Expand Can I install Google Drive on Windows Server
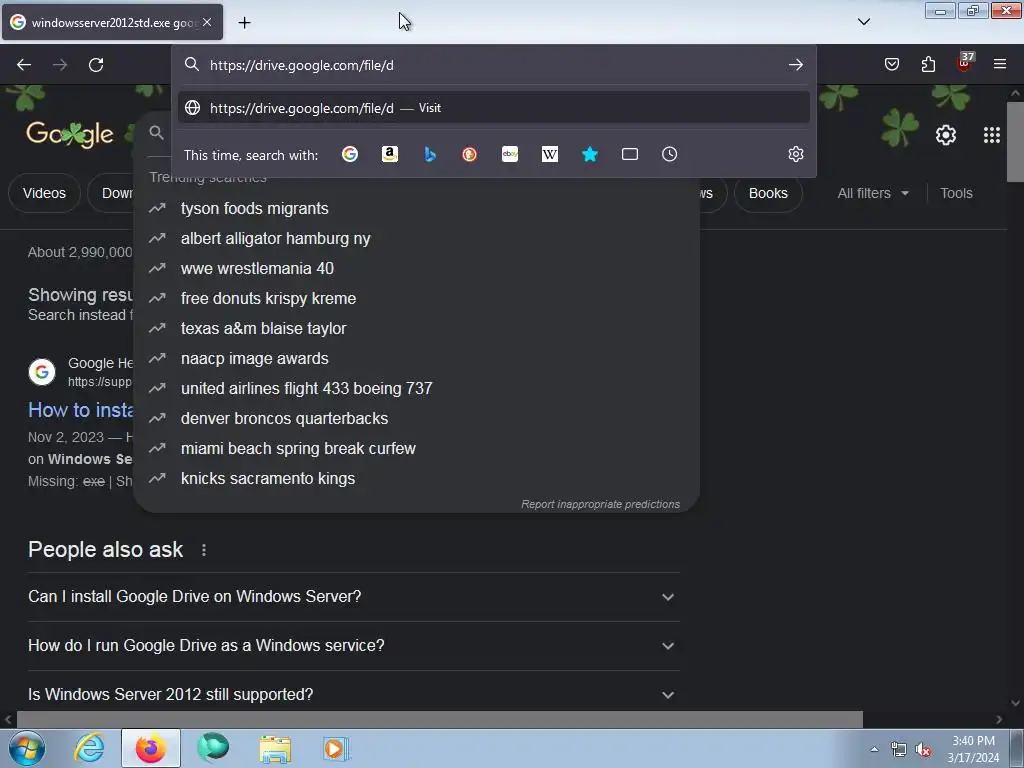 pos(353,597)
